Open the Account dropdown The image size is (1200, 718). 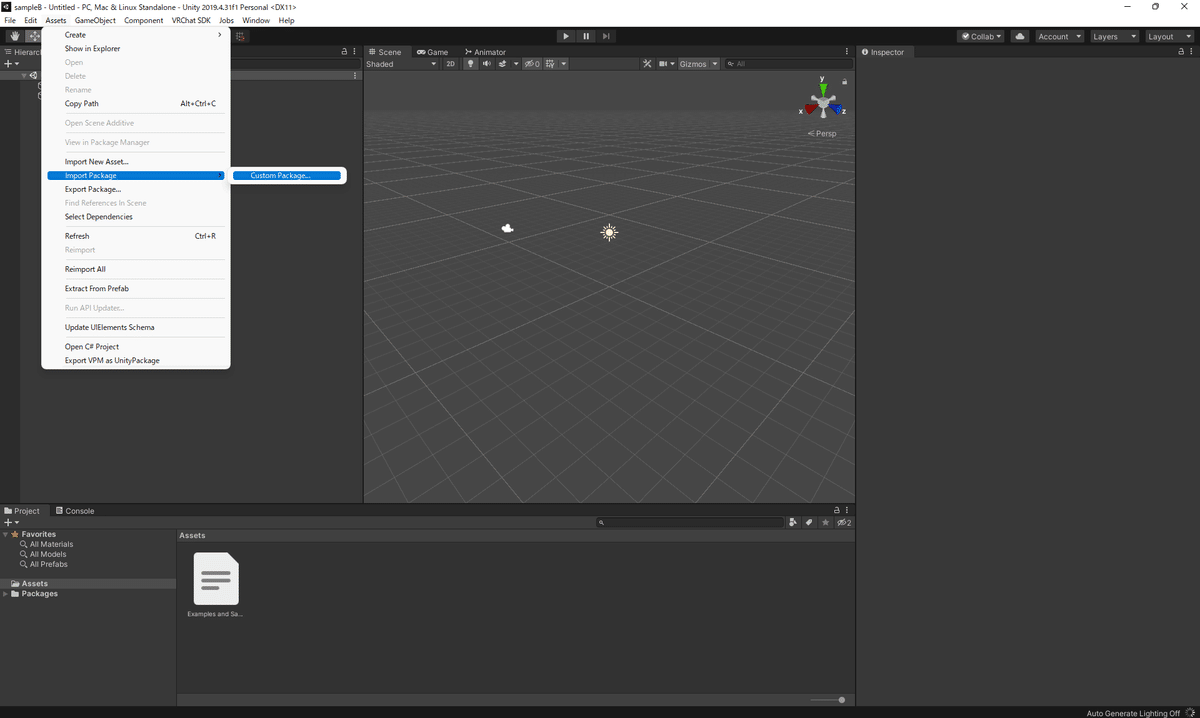(x=1059, y=36)
